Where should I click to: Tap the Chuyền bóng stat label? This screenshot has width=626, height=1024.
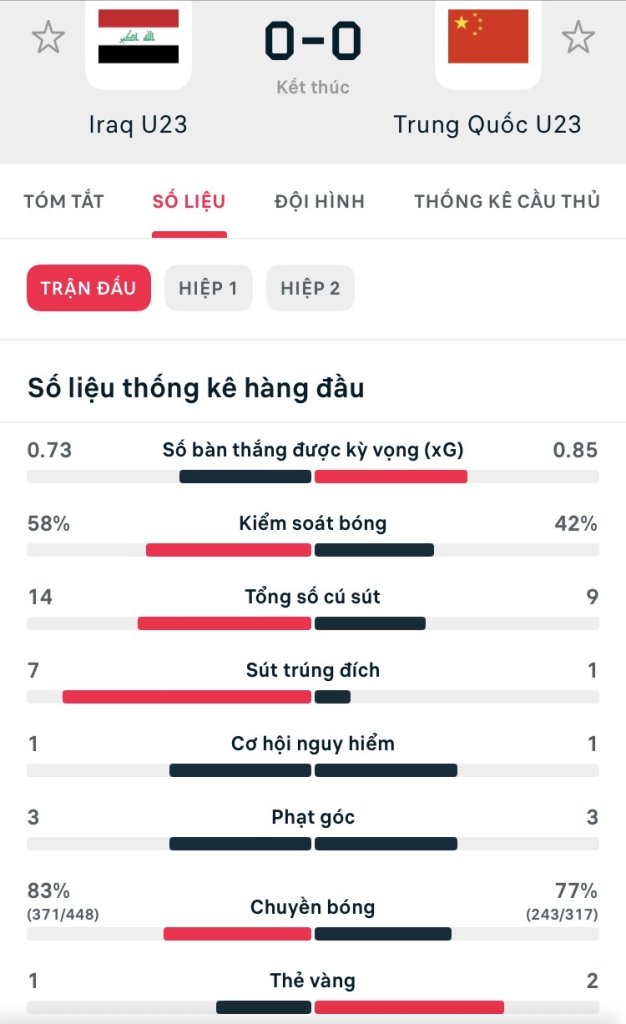[x=313, y=908]
